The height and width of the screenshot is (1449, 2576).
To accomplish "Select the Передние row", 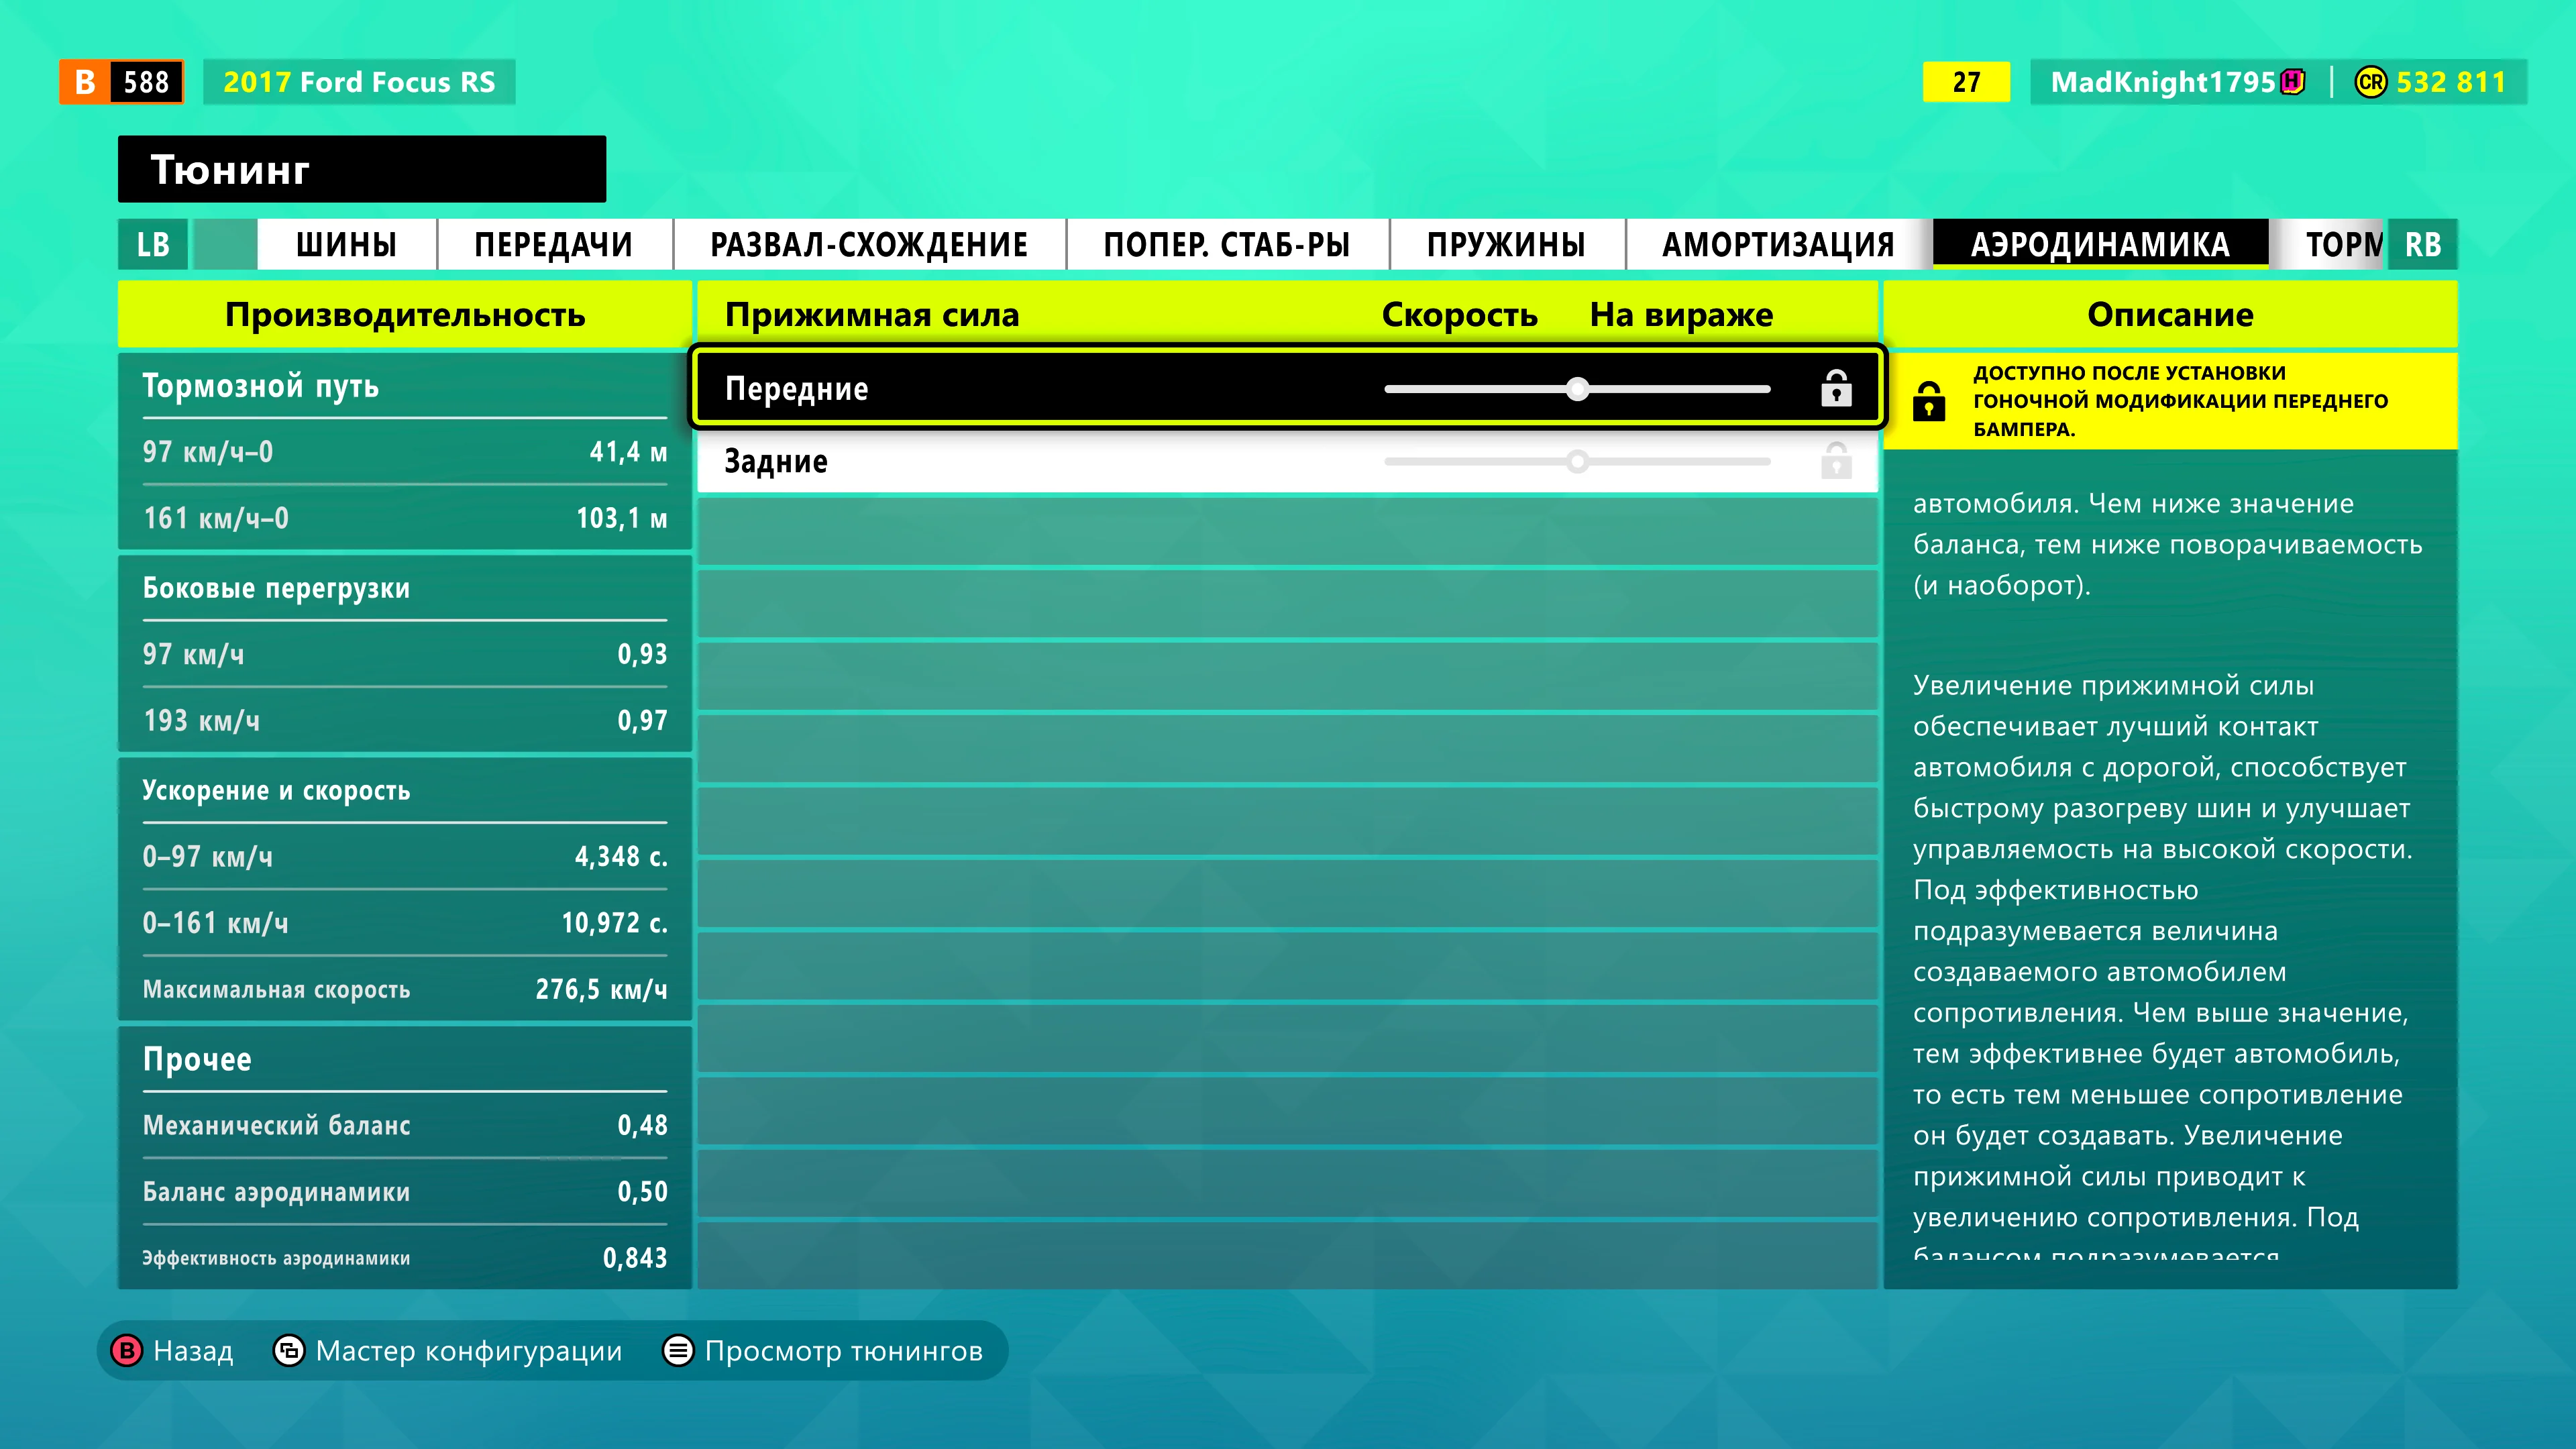I will tap(1287, 388).
